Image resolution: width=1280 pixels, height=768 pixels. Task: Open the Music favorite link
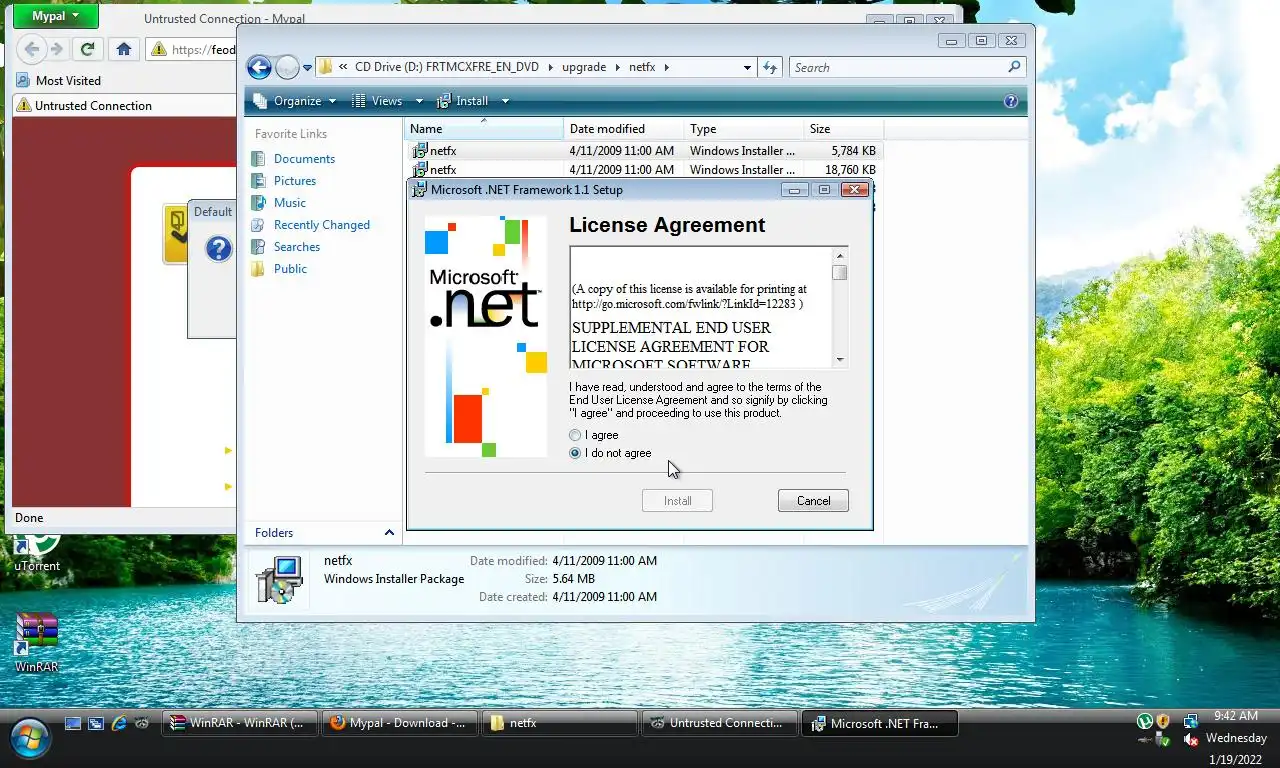click(290, 203)
